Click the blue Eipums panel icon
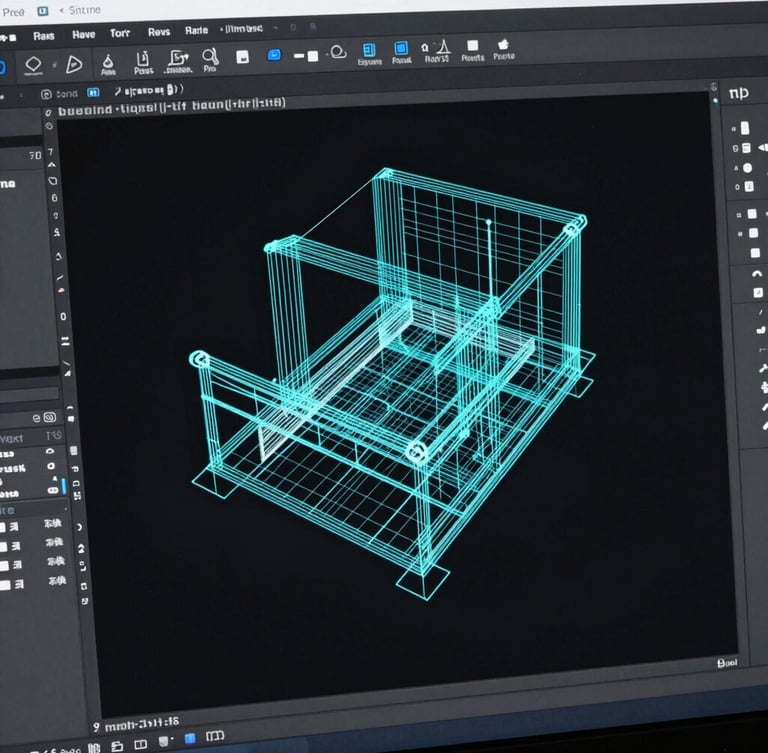768x753 pixels. coord(369,54)
